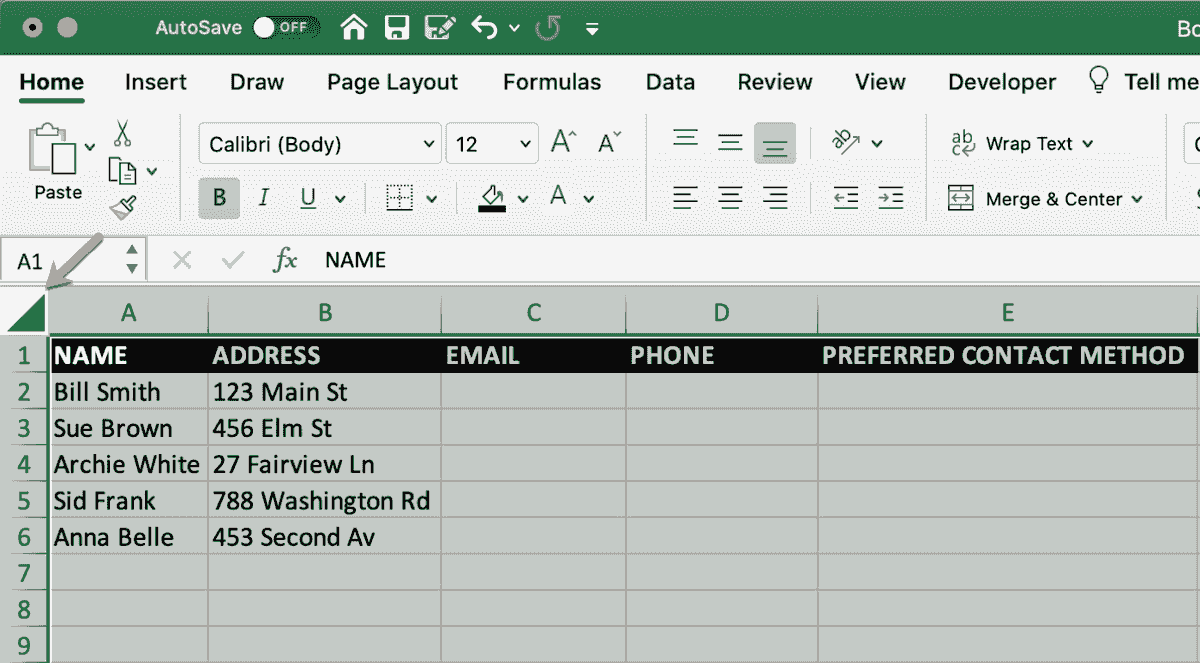The width and height of the screenshot is (1200, 663).
Task: Switch to the Formulas ribbon tab
Action: point(551,82)
